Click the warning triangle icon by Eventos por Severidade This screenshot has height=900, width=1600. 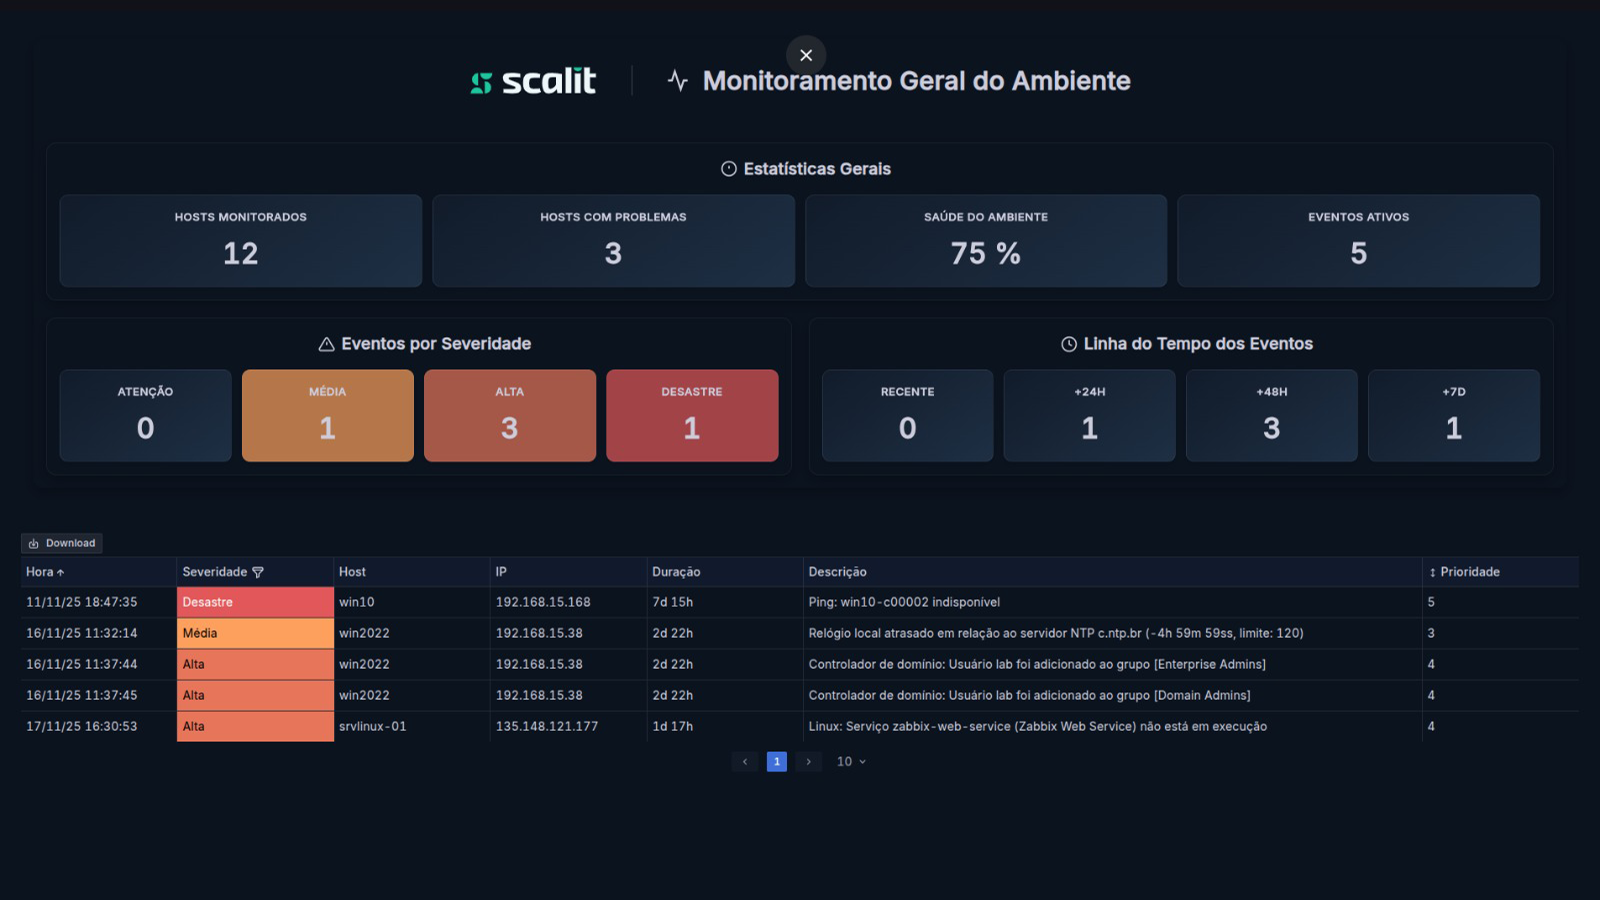point(326,344)
